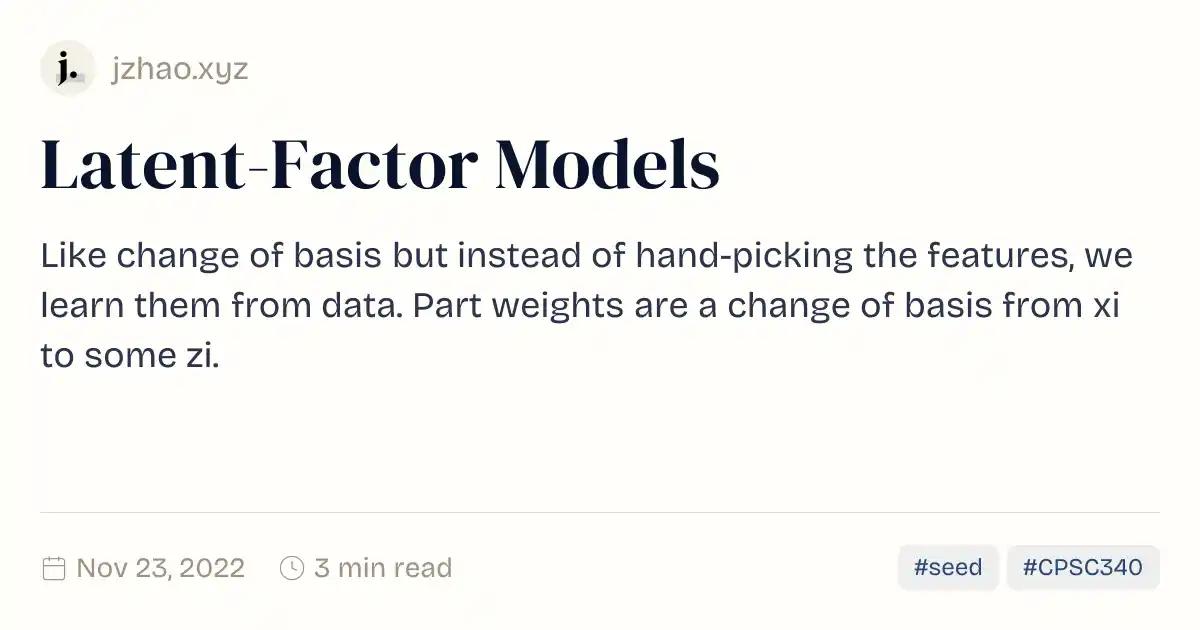Click the calendar icon beside the date
Image resolution: width=1200 pixels, height=630 pixels.
click(x=52, y=567)
